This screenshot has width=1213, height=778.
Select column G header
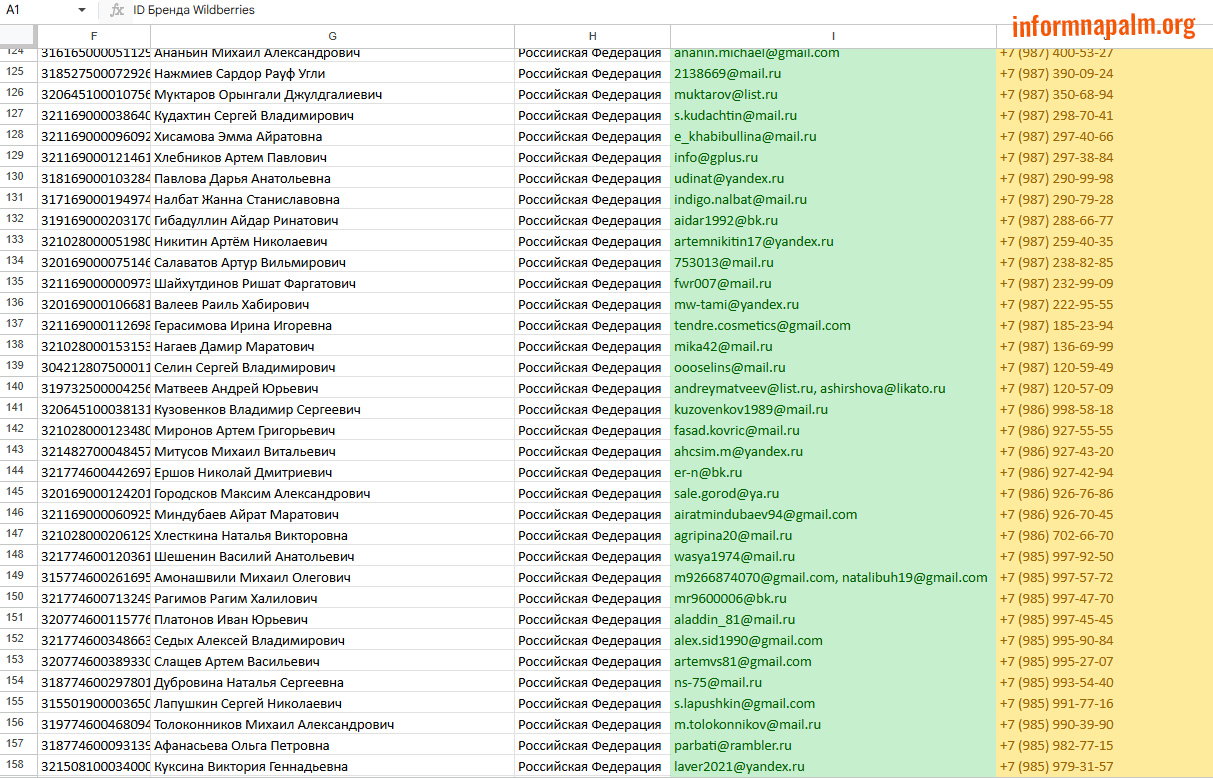click(332, 36)
